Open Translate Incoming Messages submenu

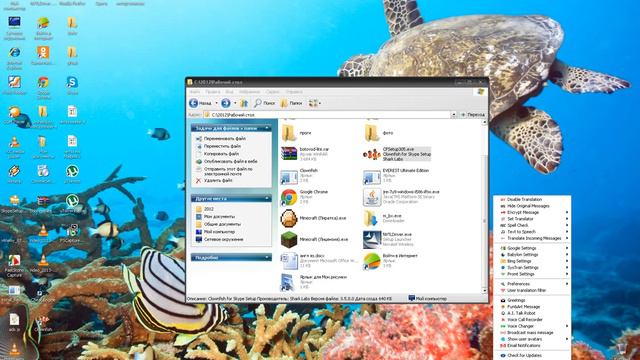(532, 238)
